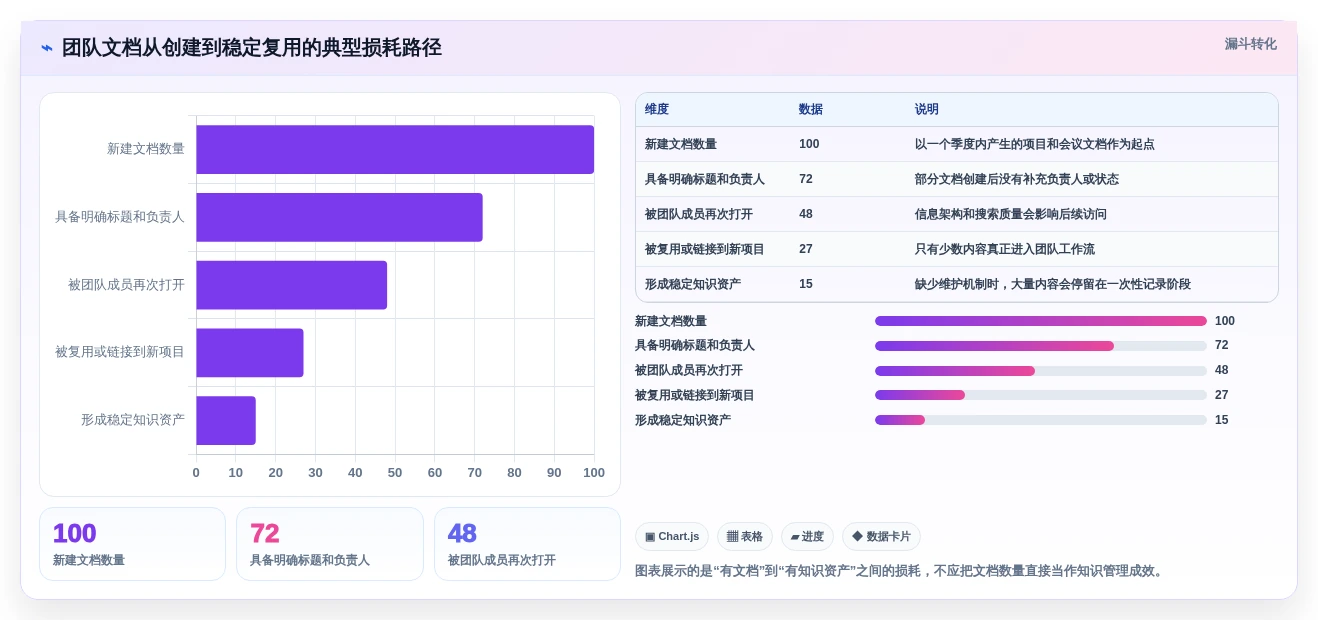Click chart y-axis label 被团队成员再次打开
The width and height of the screenshot is (1318, 620).
(127, 285)
